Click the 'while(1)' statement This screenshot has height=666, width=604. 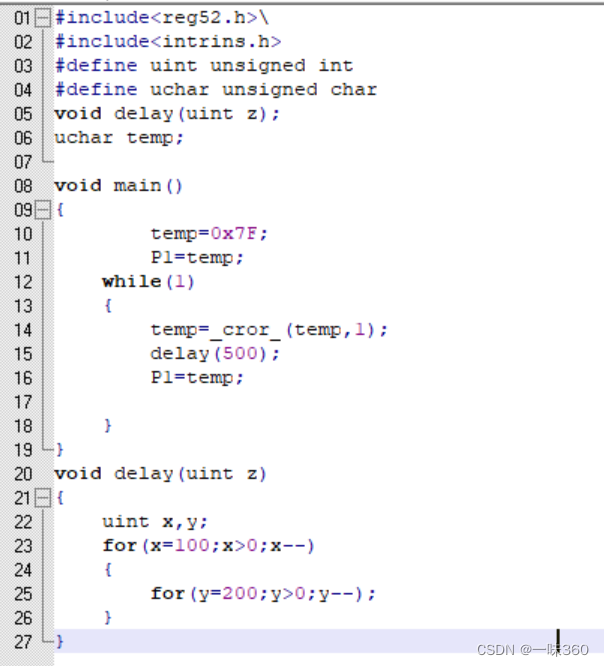point(148,282)
